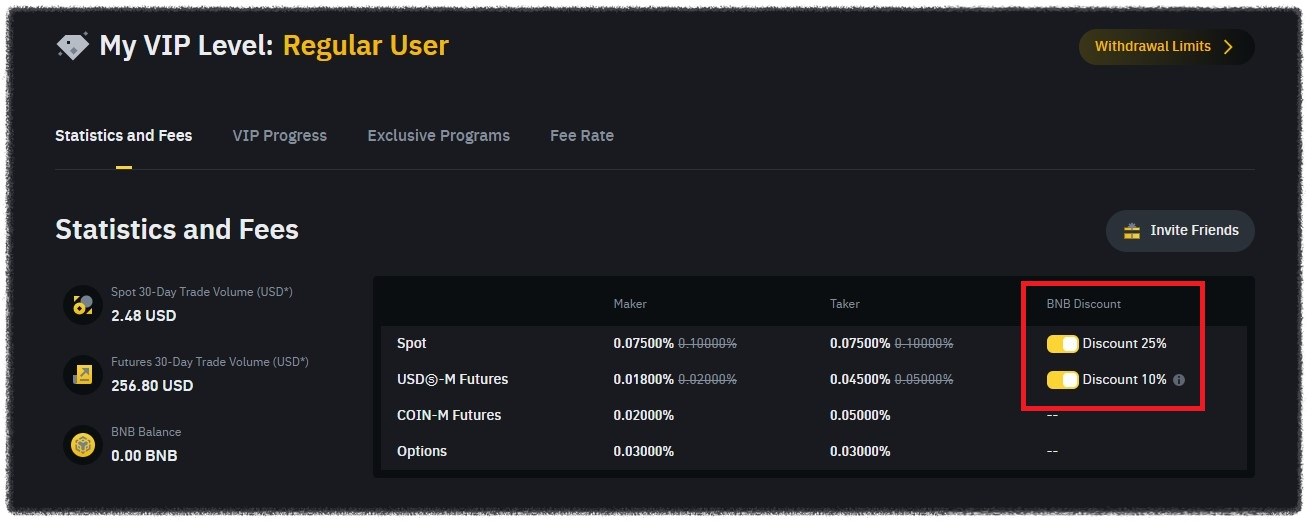Click the Options taker fee 0.03000%
The image size is (1309, 521).
pos(860,451)
